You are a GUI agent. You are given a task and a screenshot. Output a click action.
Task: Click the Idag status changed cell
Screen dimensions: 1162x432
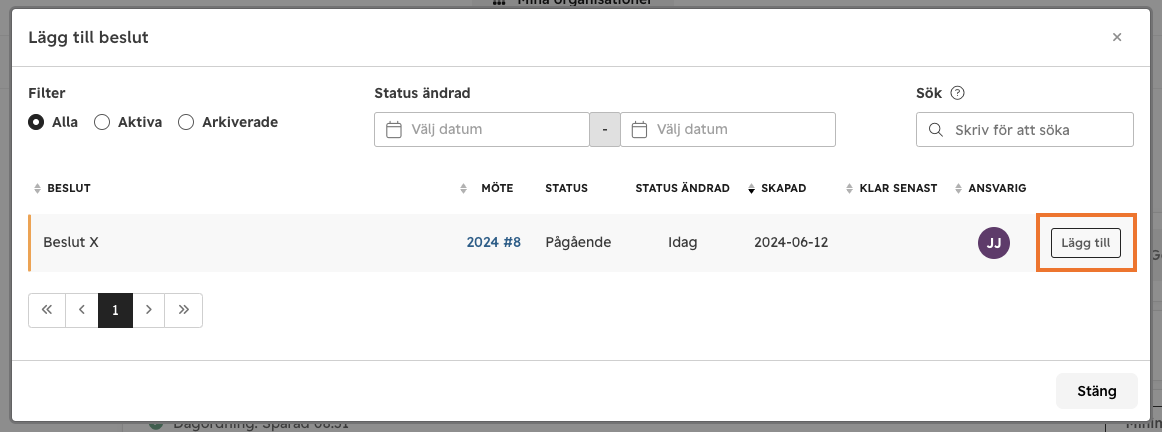click(x=683, y=242)
